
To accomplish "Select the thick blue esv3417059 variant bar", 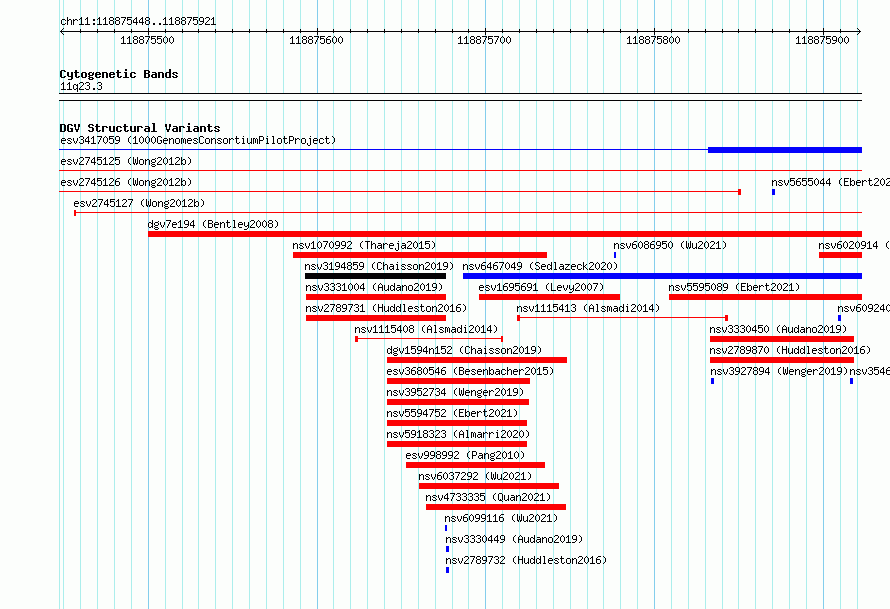I will 784,150.
